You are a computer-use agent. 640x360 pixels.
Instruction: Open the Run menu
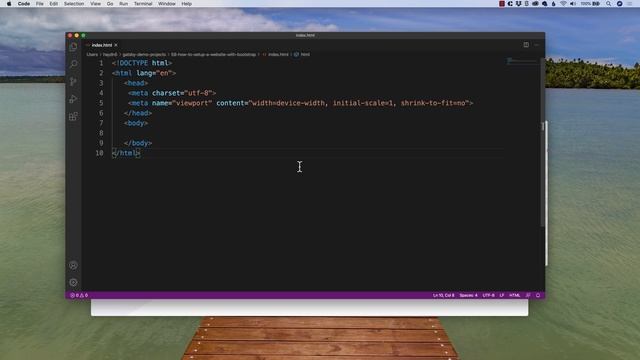pos(123,4)
